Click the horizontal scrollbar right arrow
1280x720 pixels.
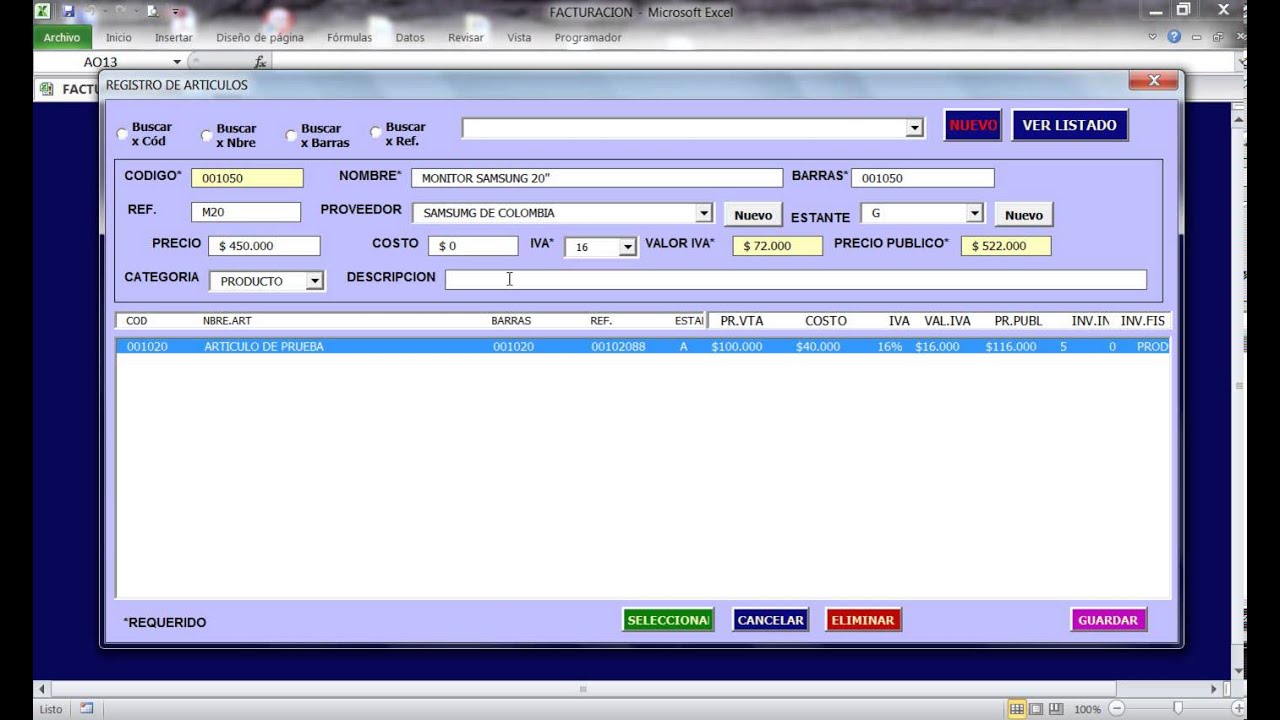pos(1214,689)
